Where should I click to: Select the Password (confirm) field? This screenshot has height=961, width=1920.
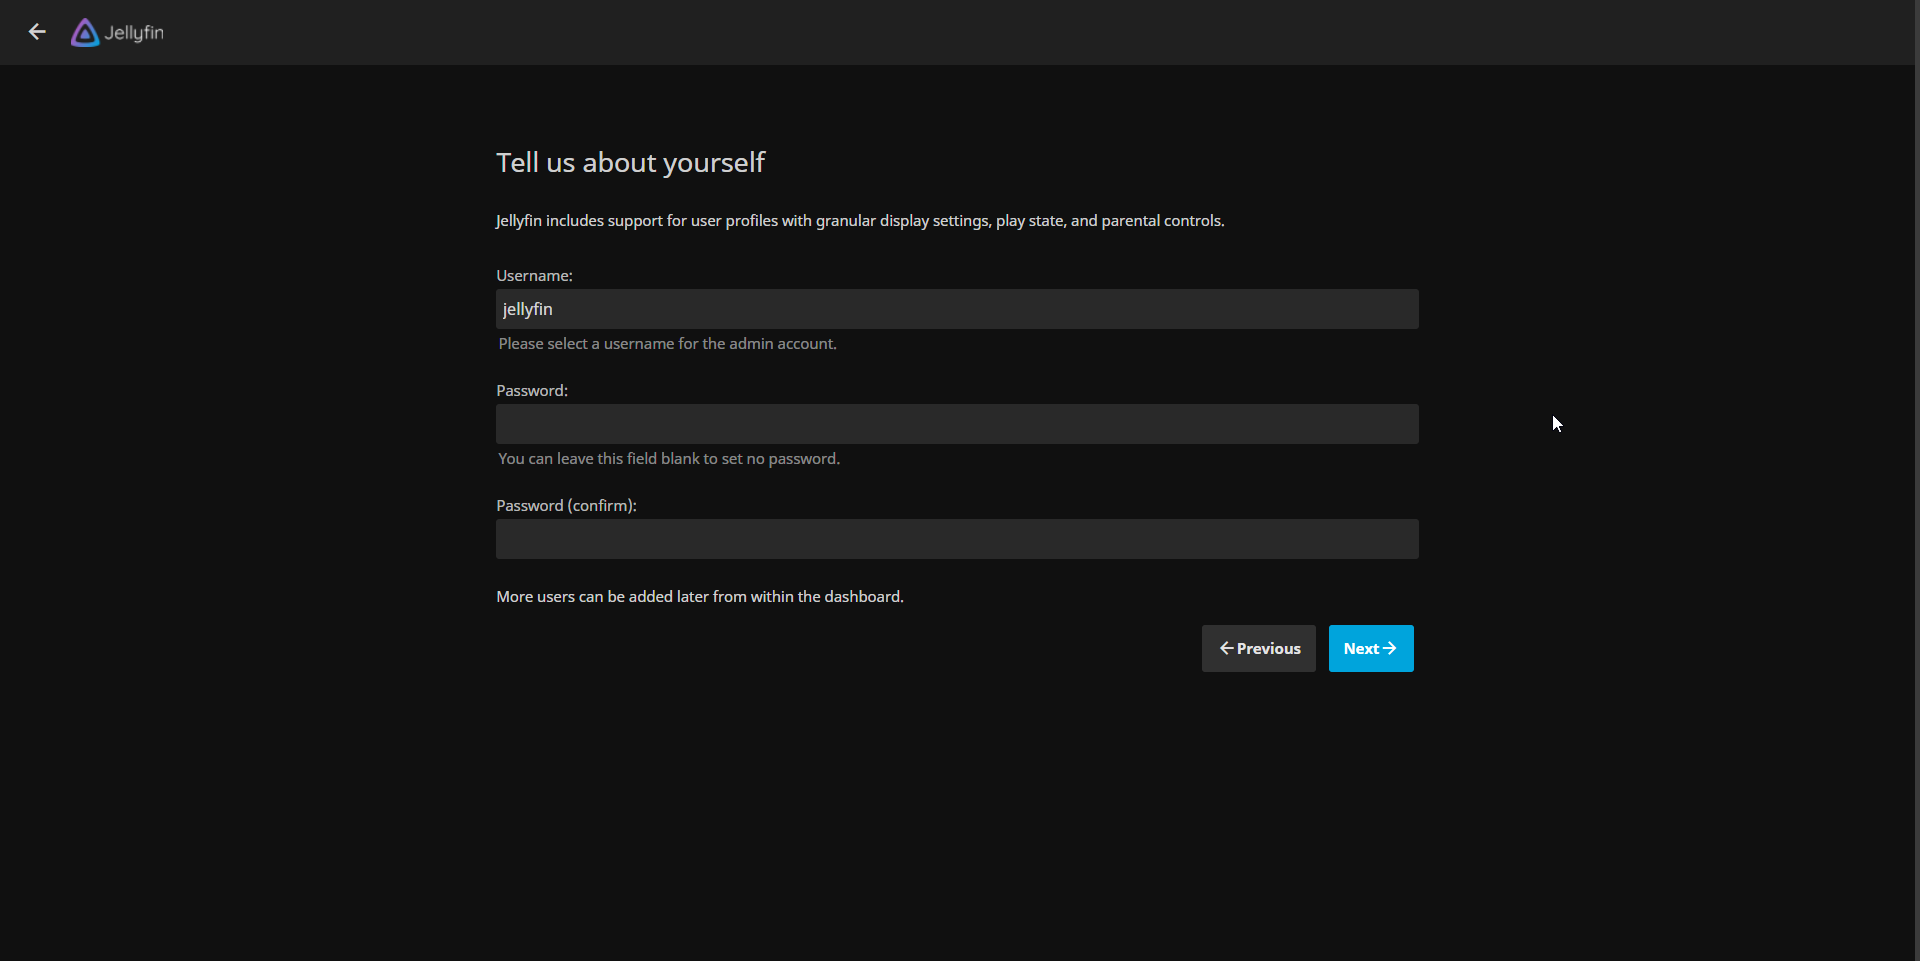[957, 539]
